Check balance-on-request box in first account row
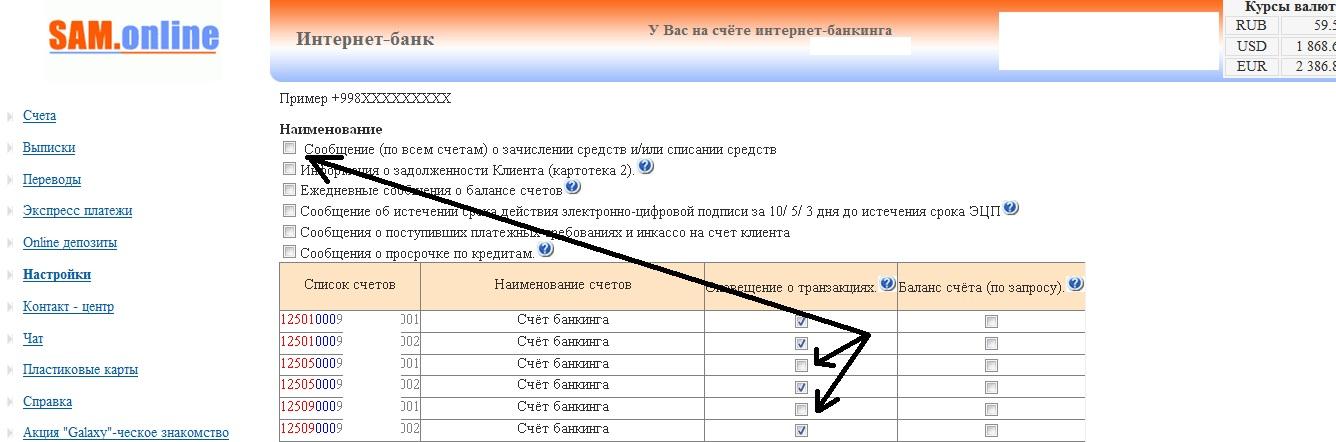Viewport: 1336px width, 442px height. 991,322
